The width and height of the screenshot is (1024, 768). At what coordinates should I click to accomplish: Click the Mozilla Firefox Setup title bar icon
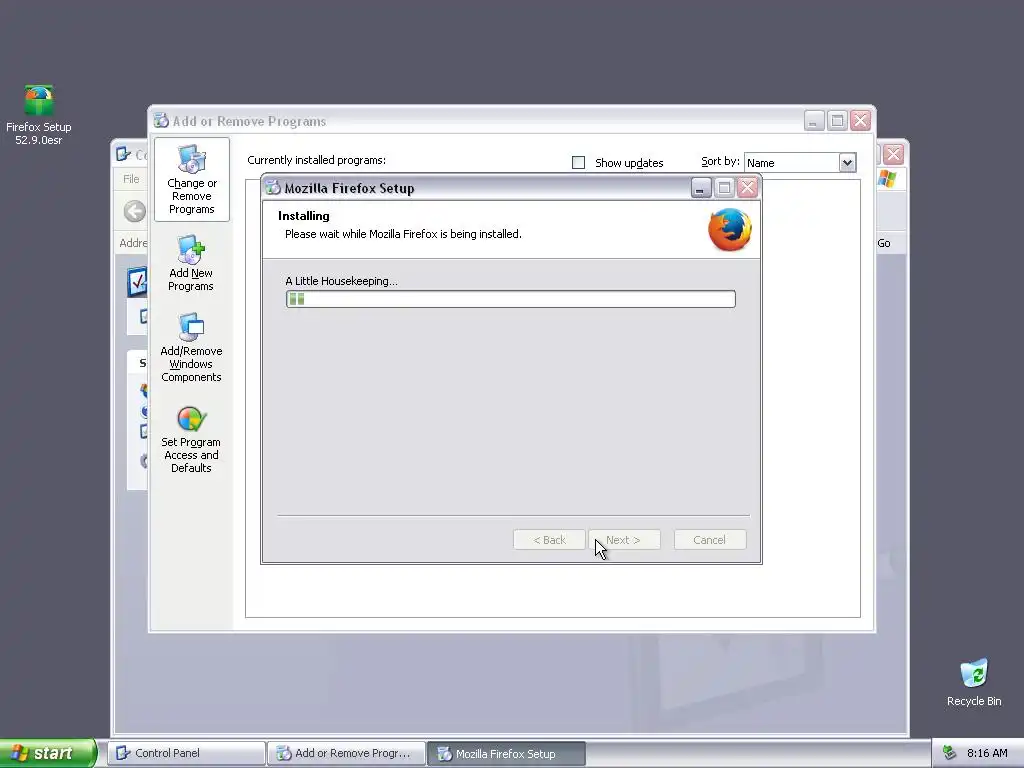coord(273,188)
